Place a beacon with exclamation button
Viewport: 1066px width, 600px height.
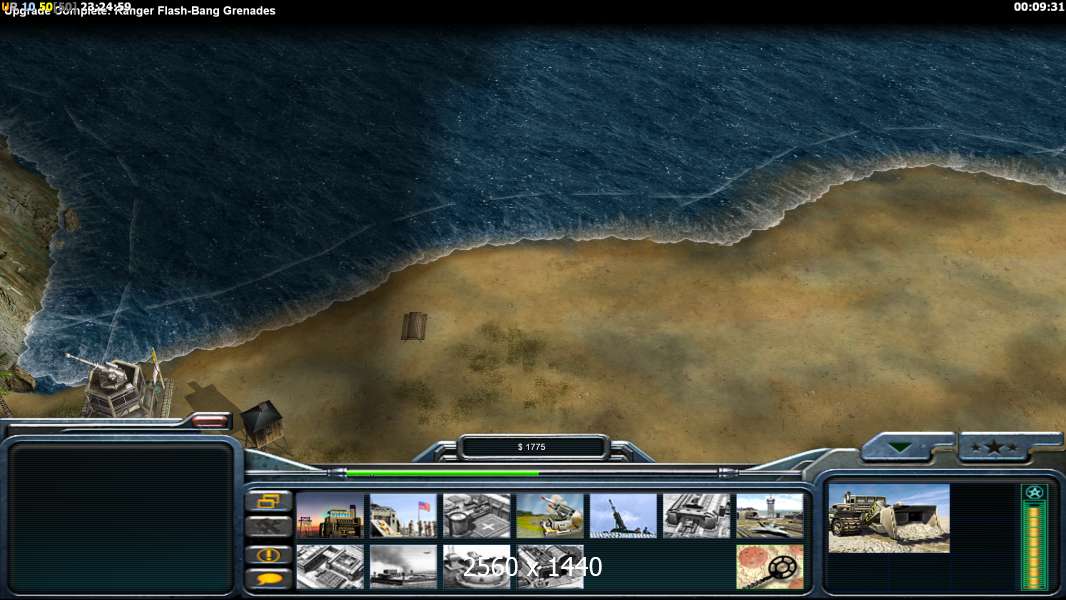[269, 554]
